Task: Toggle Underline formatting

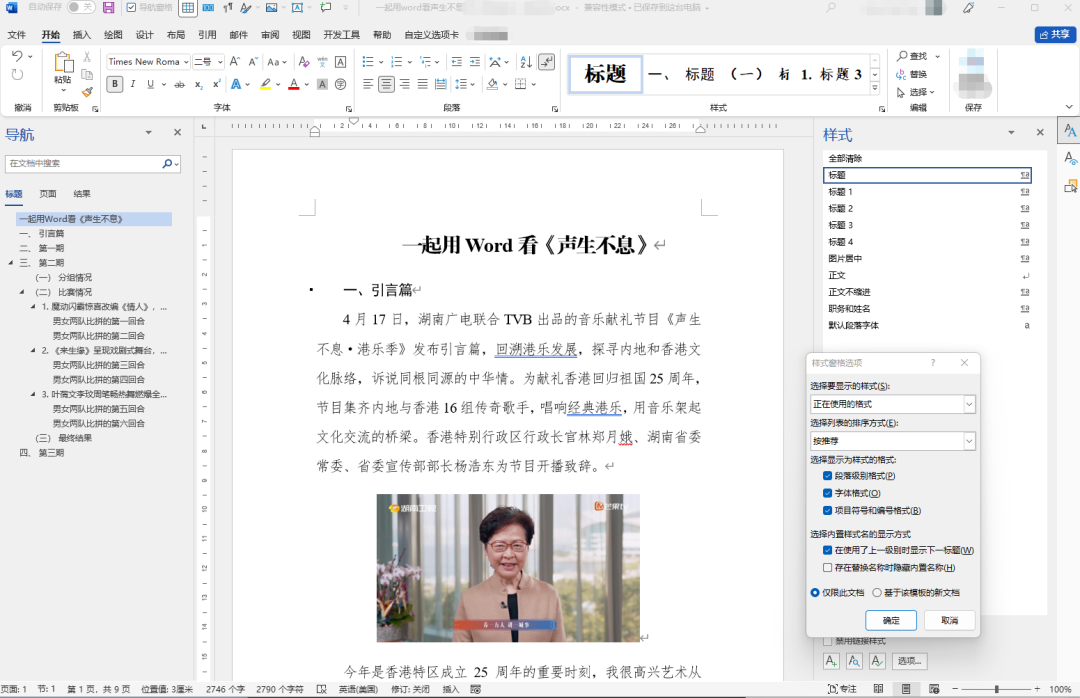Action: [150, 84]
